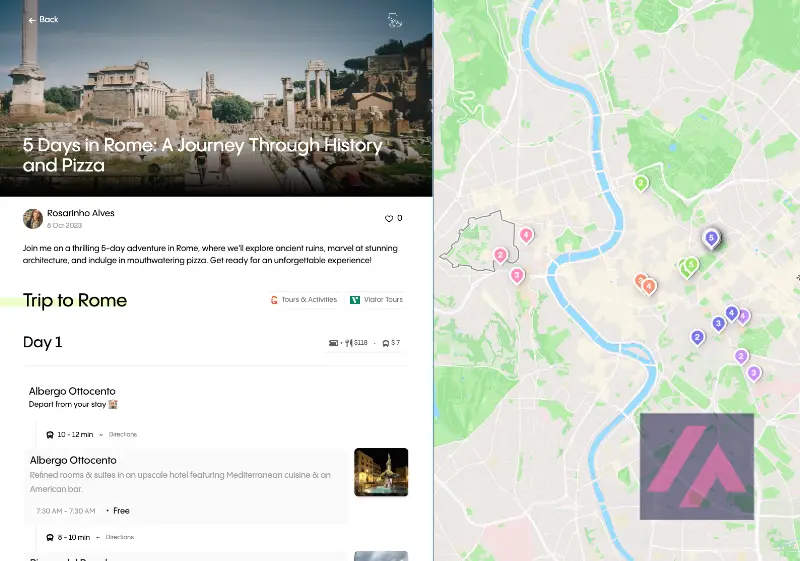Click the bus icon next to 8 - 10 min
Image resolution: width=800 pixels, height=561 pixels.
(x=50, y=538)
